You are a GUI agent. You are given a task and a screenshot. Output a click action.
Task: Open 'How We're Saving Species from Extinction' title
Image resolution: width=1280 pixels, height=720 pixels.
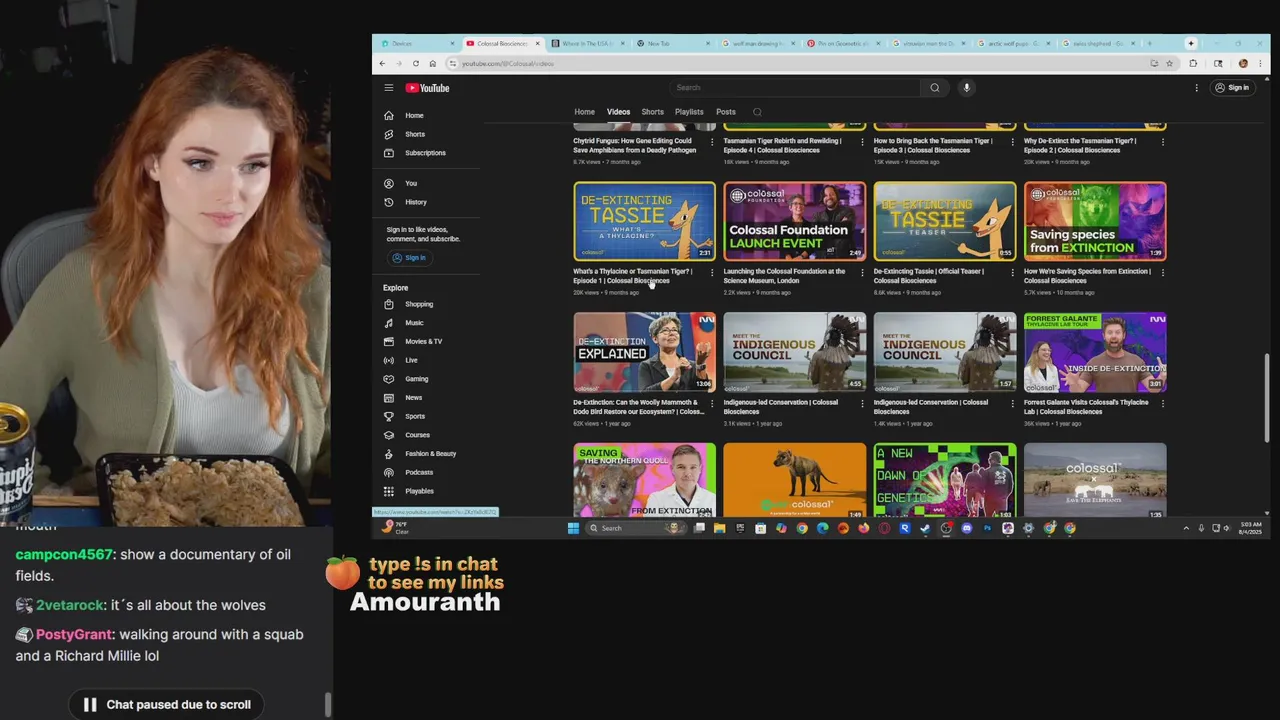coord(1087,276)
